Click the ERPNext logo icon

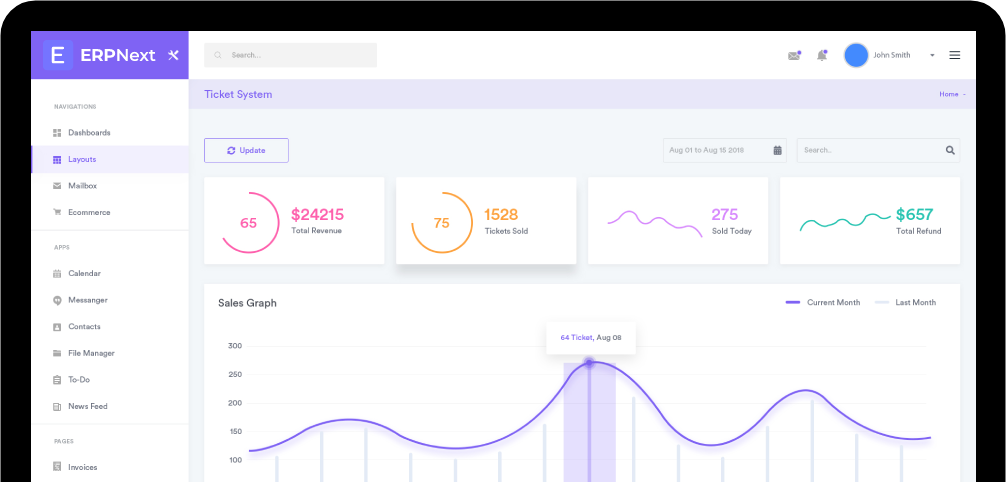coord(57,55)
